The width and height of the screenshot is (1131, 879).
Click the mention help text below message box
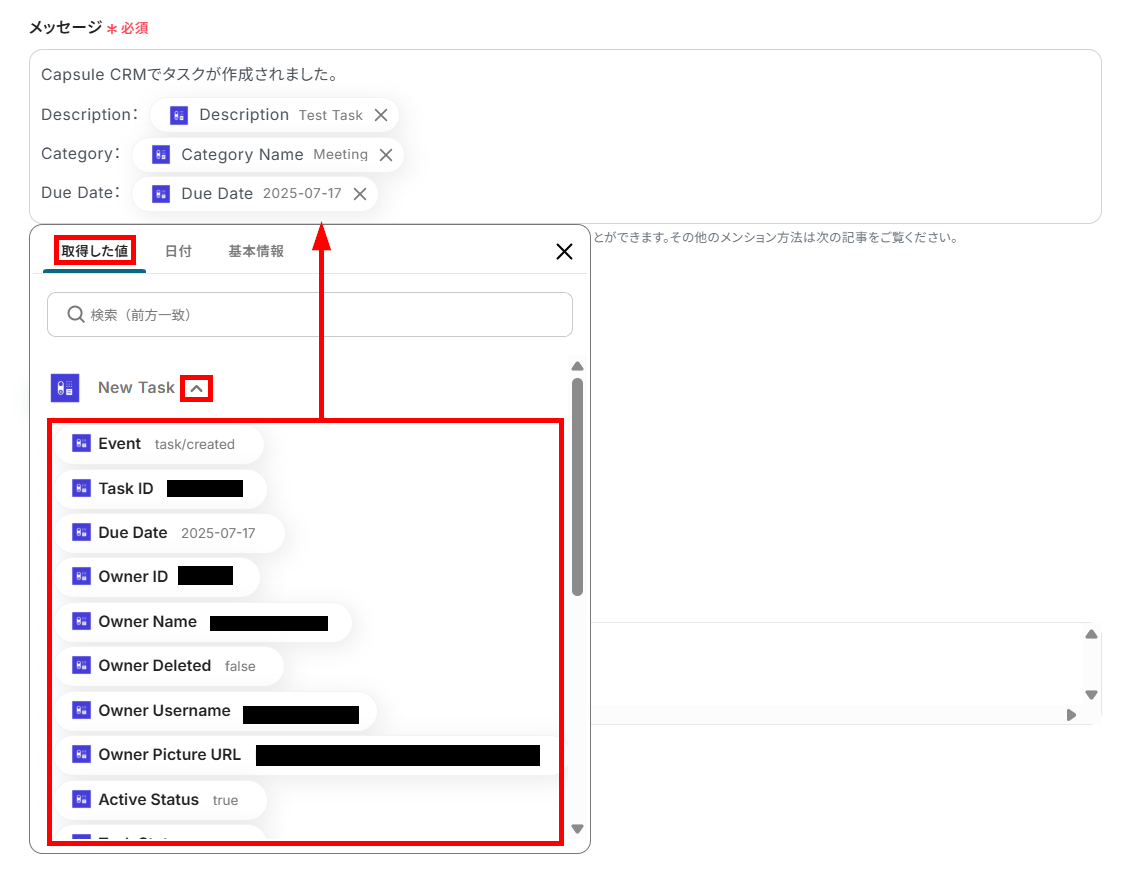tap(775, 237)
